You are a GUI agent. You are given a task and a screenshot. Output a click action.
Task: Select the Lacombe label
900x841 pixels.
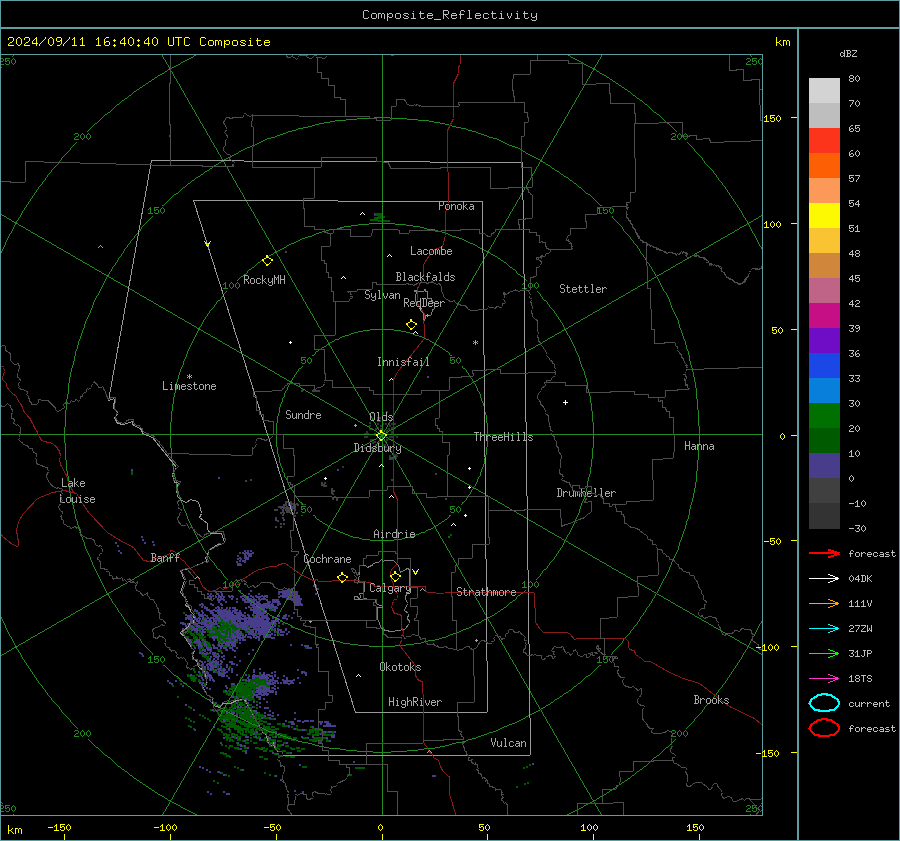431,251
